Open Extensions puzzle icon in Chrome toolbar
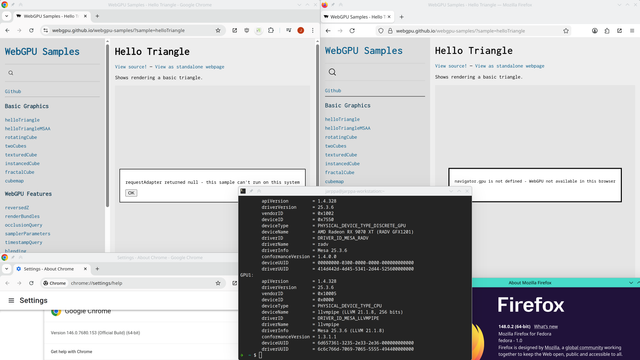This screenshot has width=640, height=360. [x=271, y=30]
